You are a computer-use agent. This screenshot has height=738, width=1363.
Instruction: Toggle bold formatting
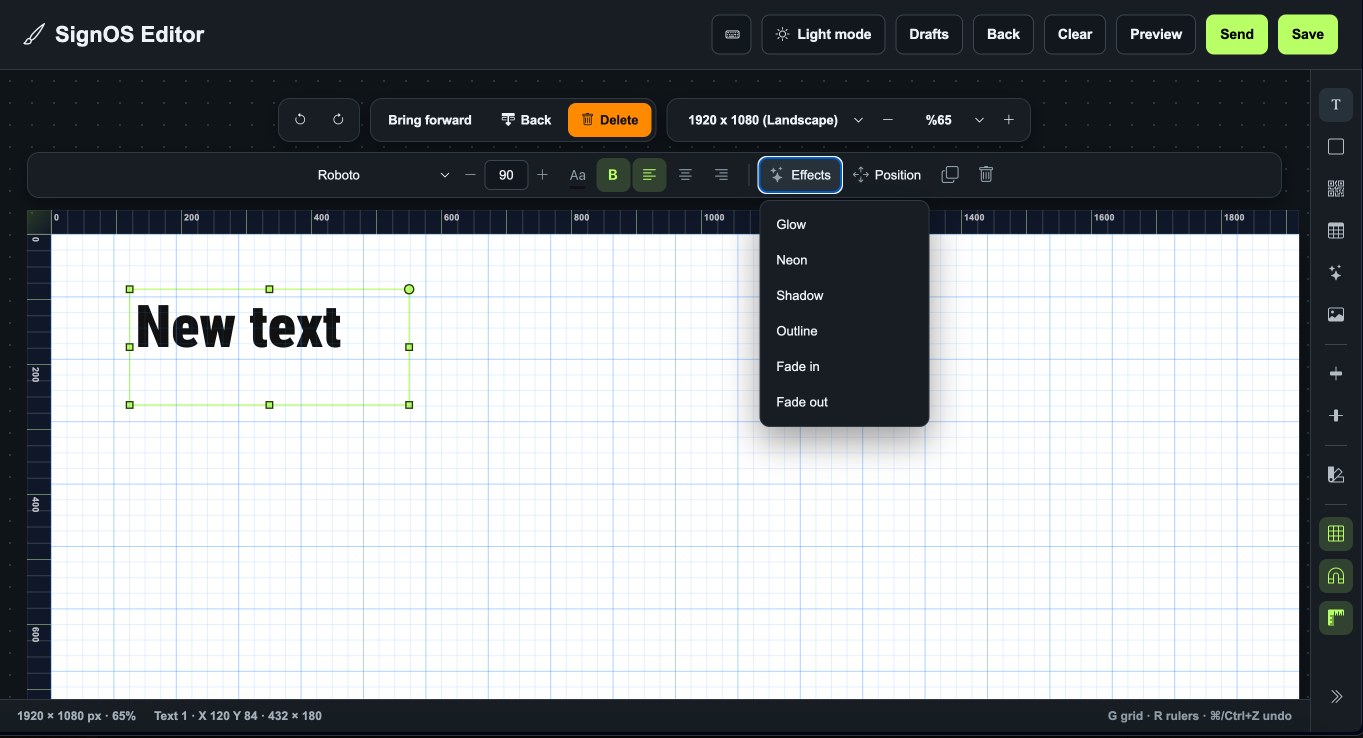pyautogui.click(x=613, y=175)
